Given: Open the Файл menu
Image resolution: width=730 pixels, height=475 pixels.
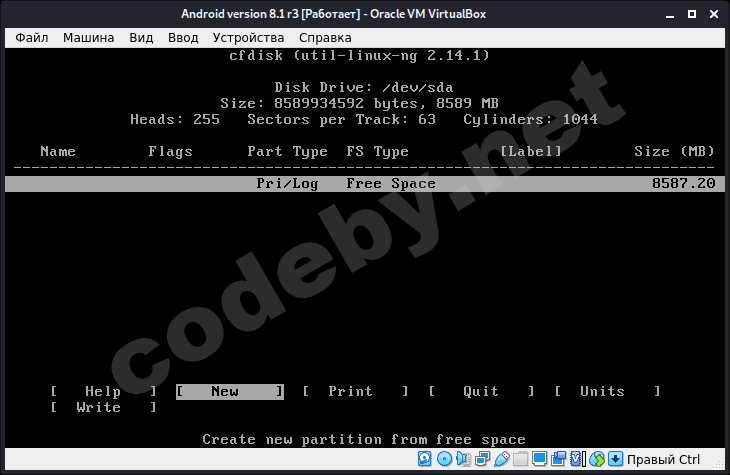Looking at the screenshot, I should [32, 37].
